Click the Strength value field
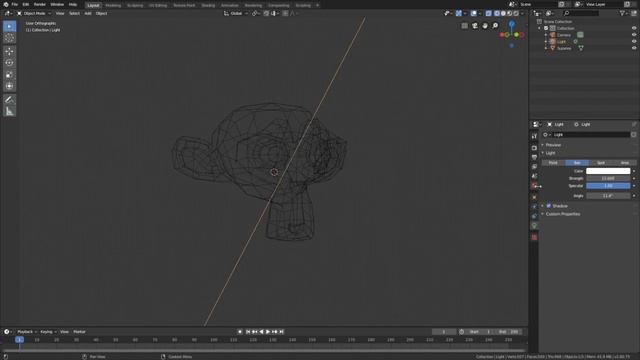 coord(608,178)
